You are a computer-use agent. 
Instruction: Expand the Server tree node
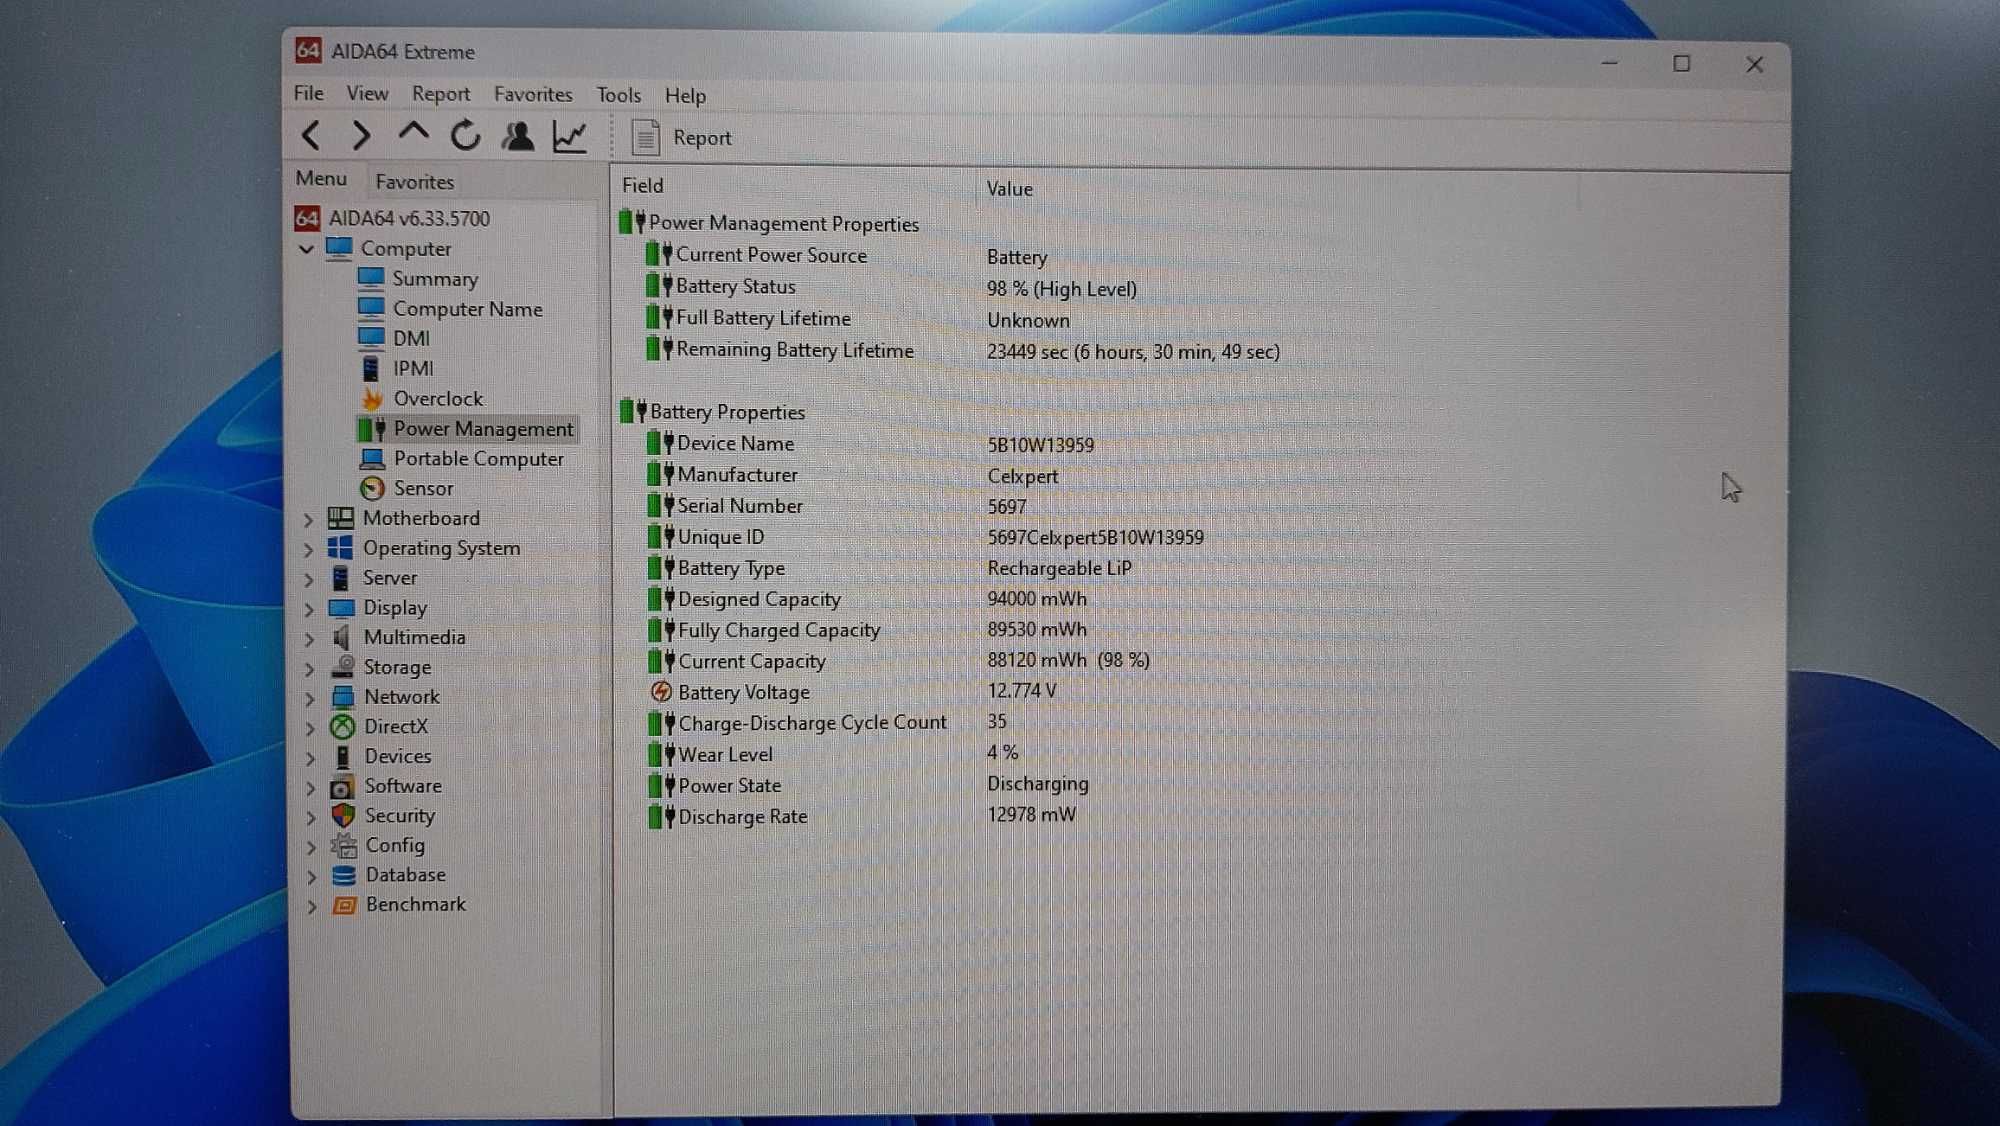[x=308, y=579]
